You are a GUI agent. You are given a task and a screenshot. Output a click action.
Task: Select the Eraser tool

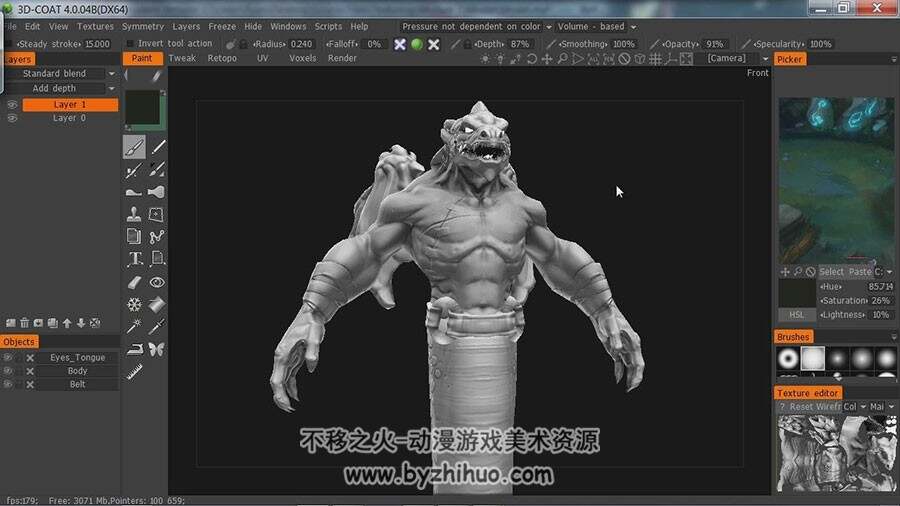[x=134, y=282]
